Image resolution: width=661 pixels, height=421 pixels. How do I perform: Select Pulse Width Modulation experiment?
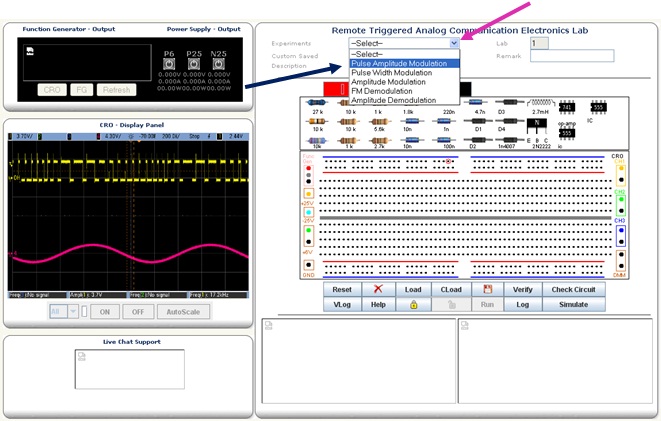[x=404, y=72]
